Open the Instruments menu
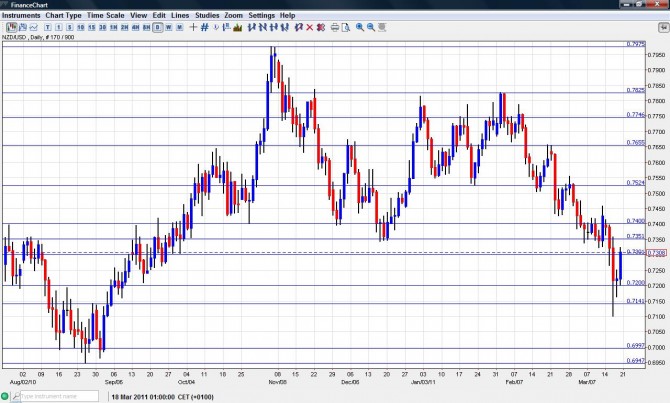Image resolution: width=670 pixels, height=403 pixels. [x=21, y=15]
